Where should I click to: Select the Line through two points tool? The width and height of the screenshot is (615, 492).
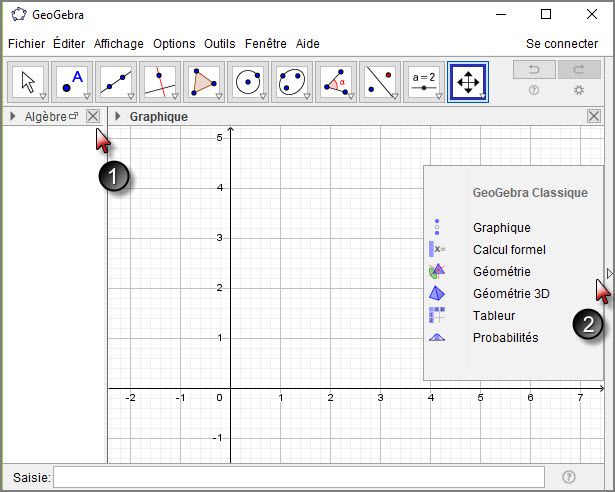point(116,82)
